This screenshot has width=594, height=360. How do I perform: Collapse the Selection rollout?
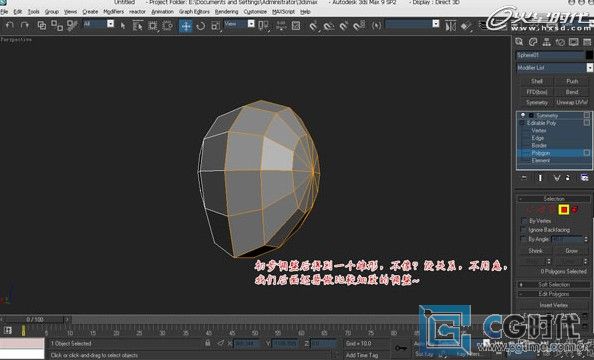pos(554,199)
